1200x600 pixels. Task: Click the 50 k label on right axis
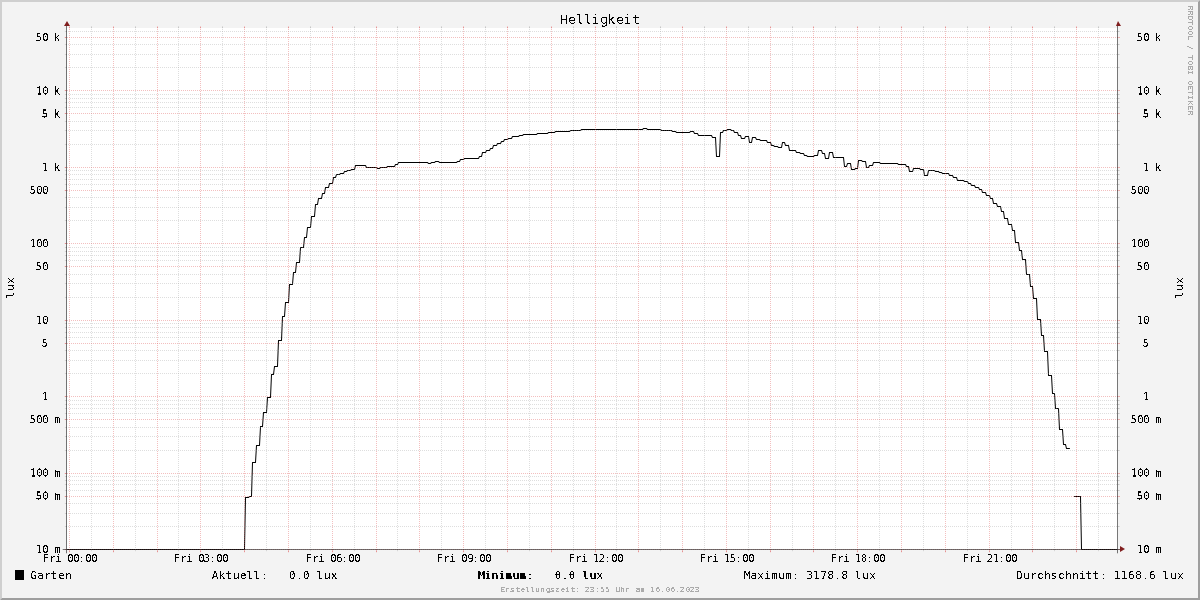coord(1147,37)
